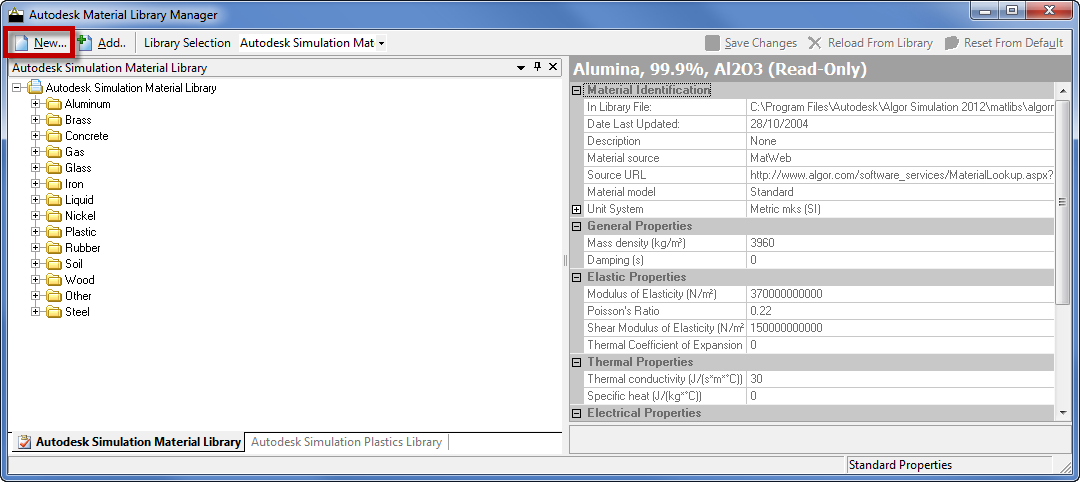
Task: Click the Save Changes button label
Action: point(760,43)
